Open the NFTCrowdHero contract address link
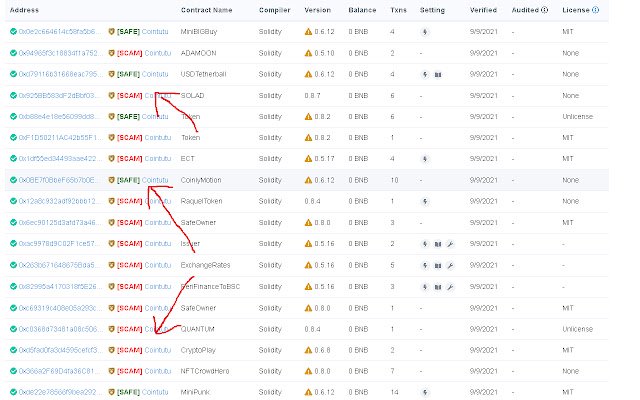Image resolution: width=640 pixels, height=400 pixels. 59,371
